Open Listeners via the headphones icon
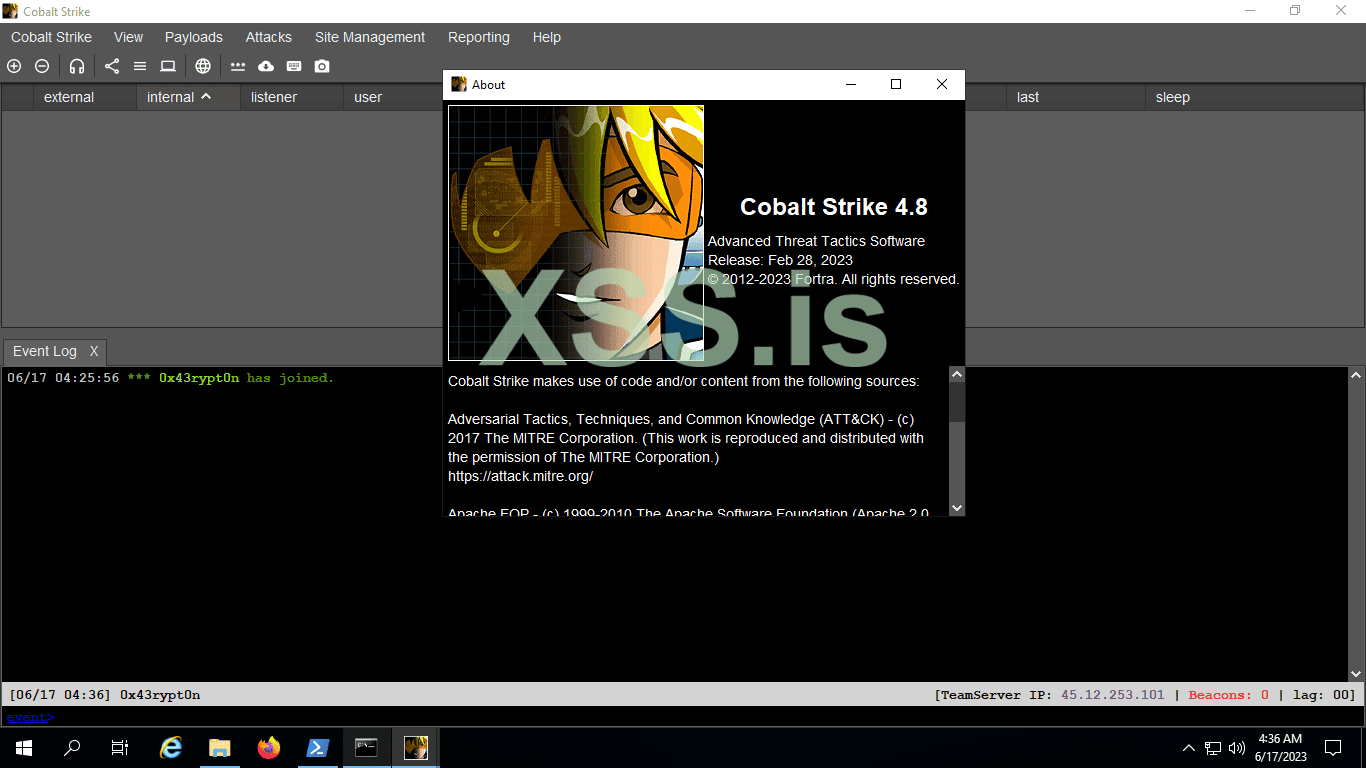 [x=77, y=66]
